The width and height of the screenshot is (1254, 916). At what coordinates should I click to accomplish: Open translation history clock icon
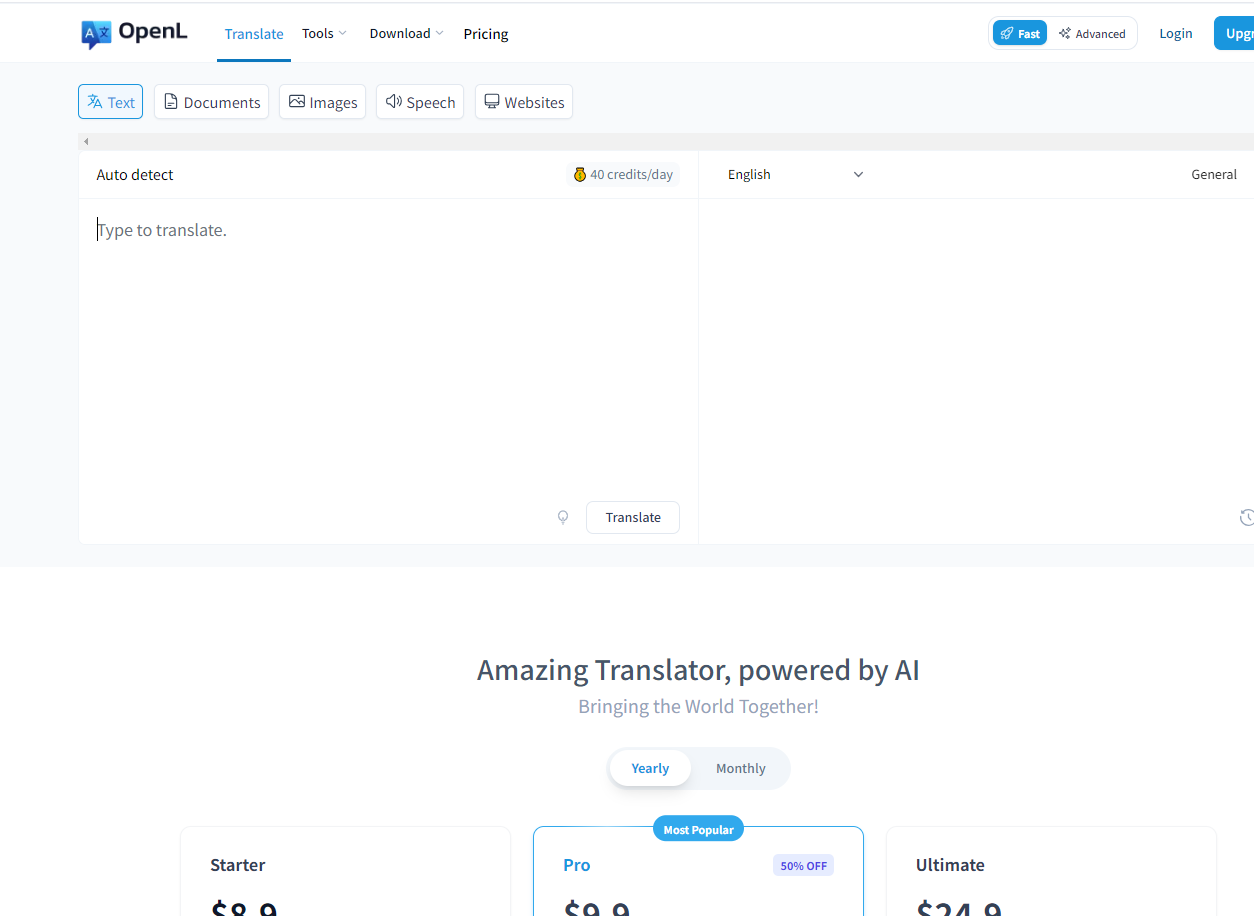coord(1246,517)
